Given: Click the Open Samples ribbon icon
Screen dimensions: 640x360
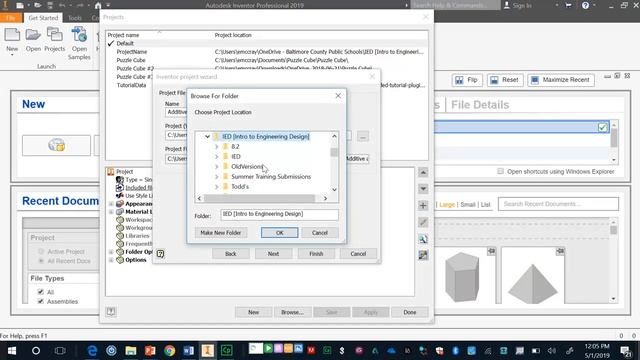Looking at the screenshot, I should click(x=79, y=35).
